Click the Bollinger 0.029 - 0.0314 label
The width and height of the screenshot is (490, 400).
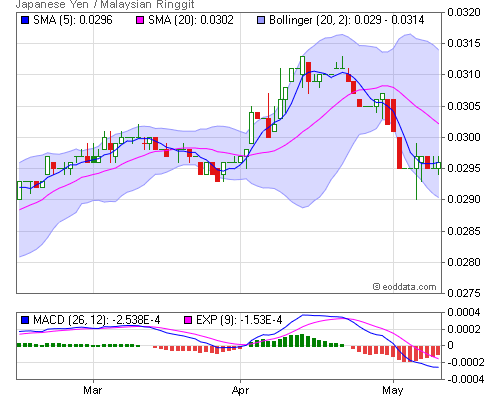[347, 20]
